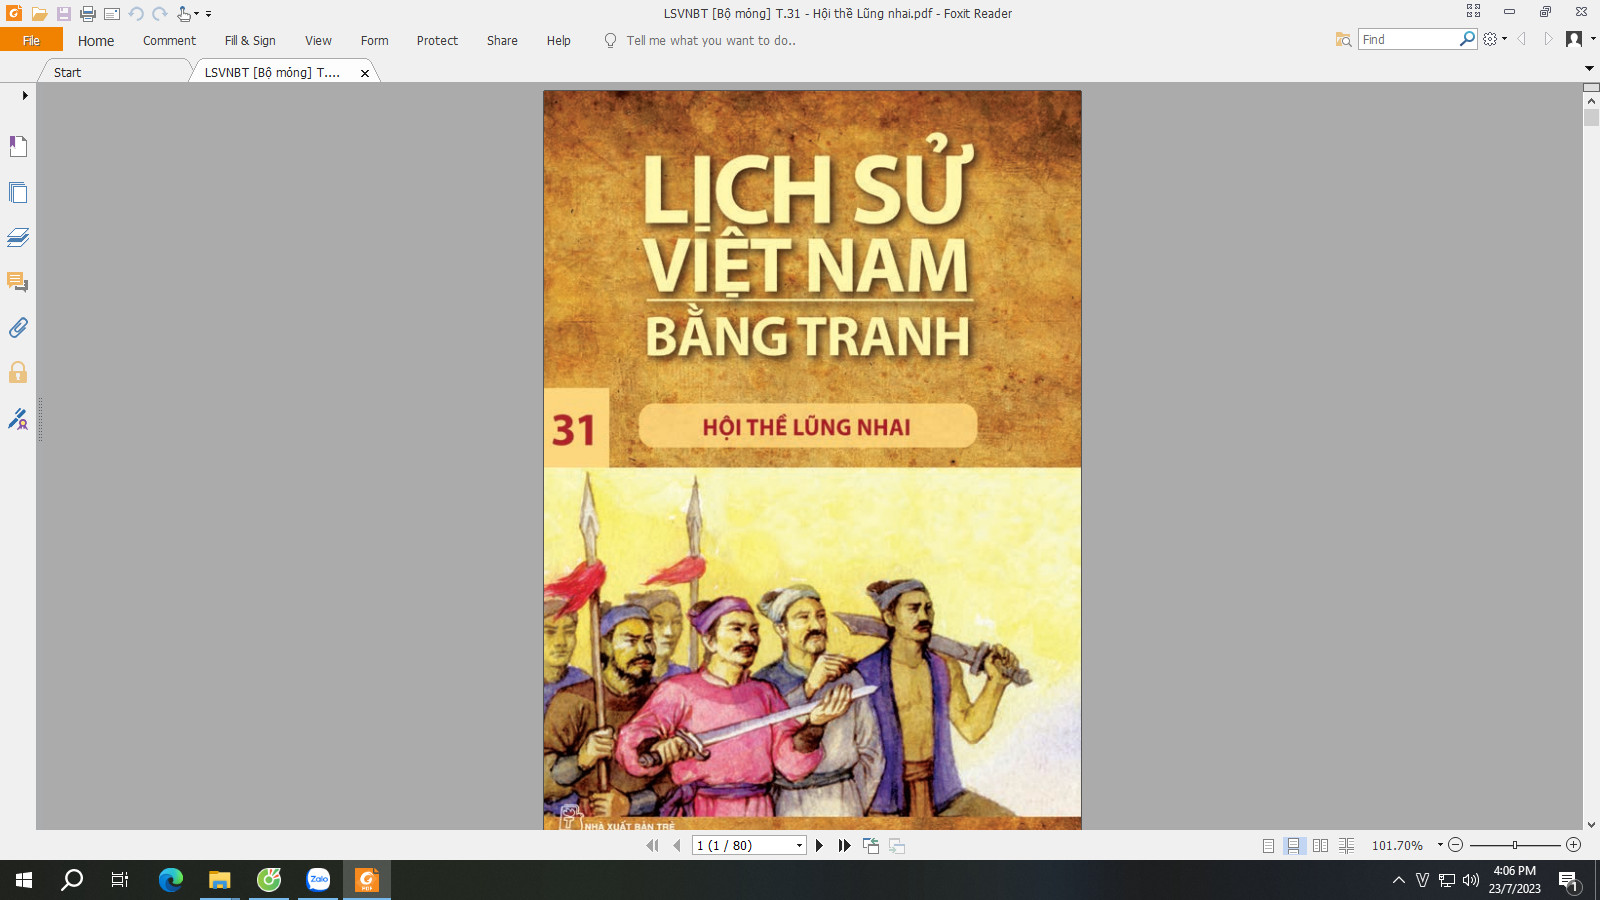The width and height of the screenshot is (1600, 900).
Task: Jump to the last page
Action: coord(844,846)
